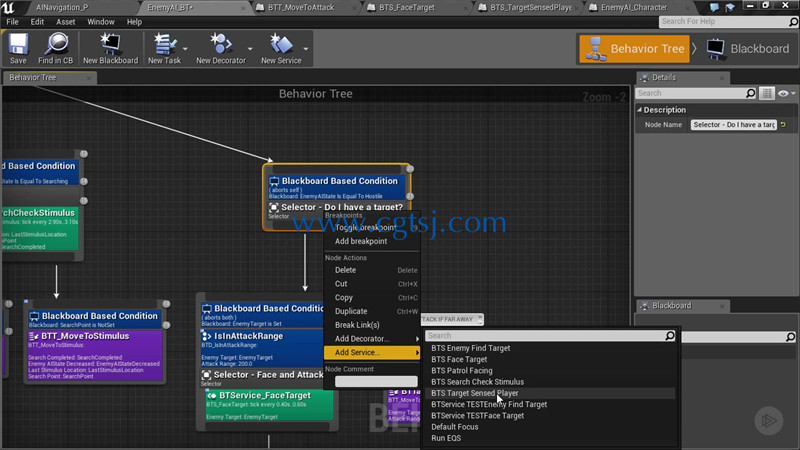Switch to Blackboard mode button

click(x=748, y=49)
